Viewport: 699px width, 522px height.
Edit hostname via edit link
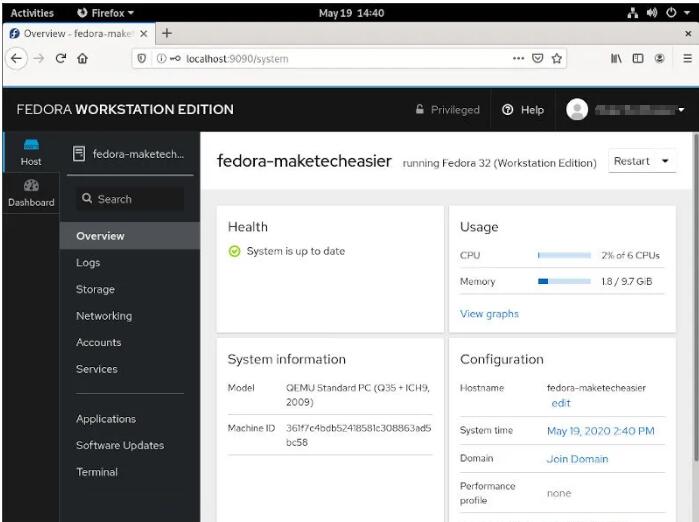click(x=561, y=403)
